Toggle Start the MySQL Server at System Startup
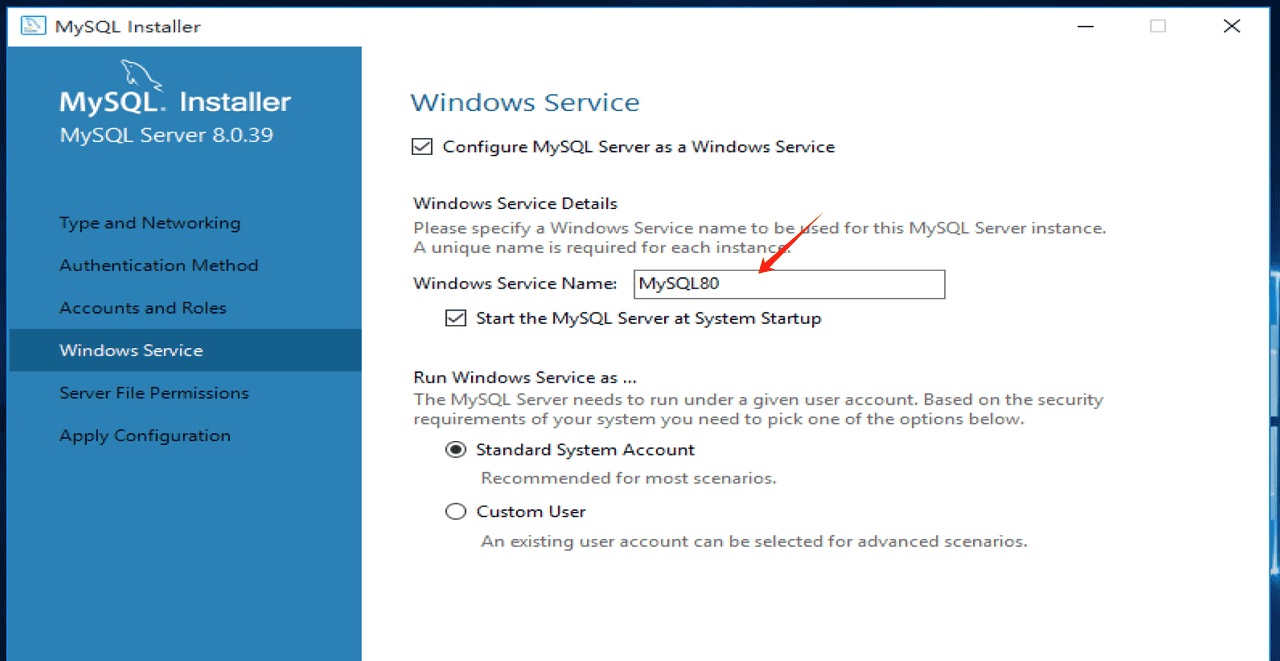 pos(456,319)
